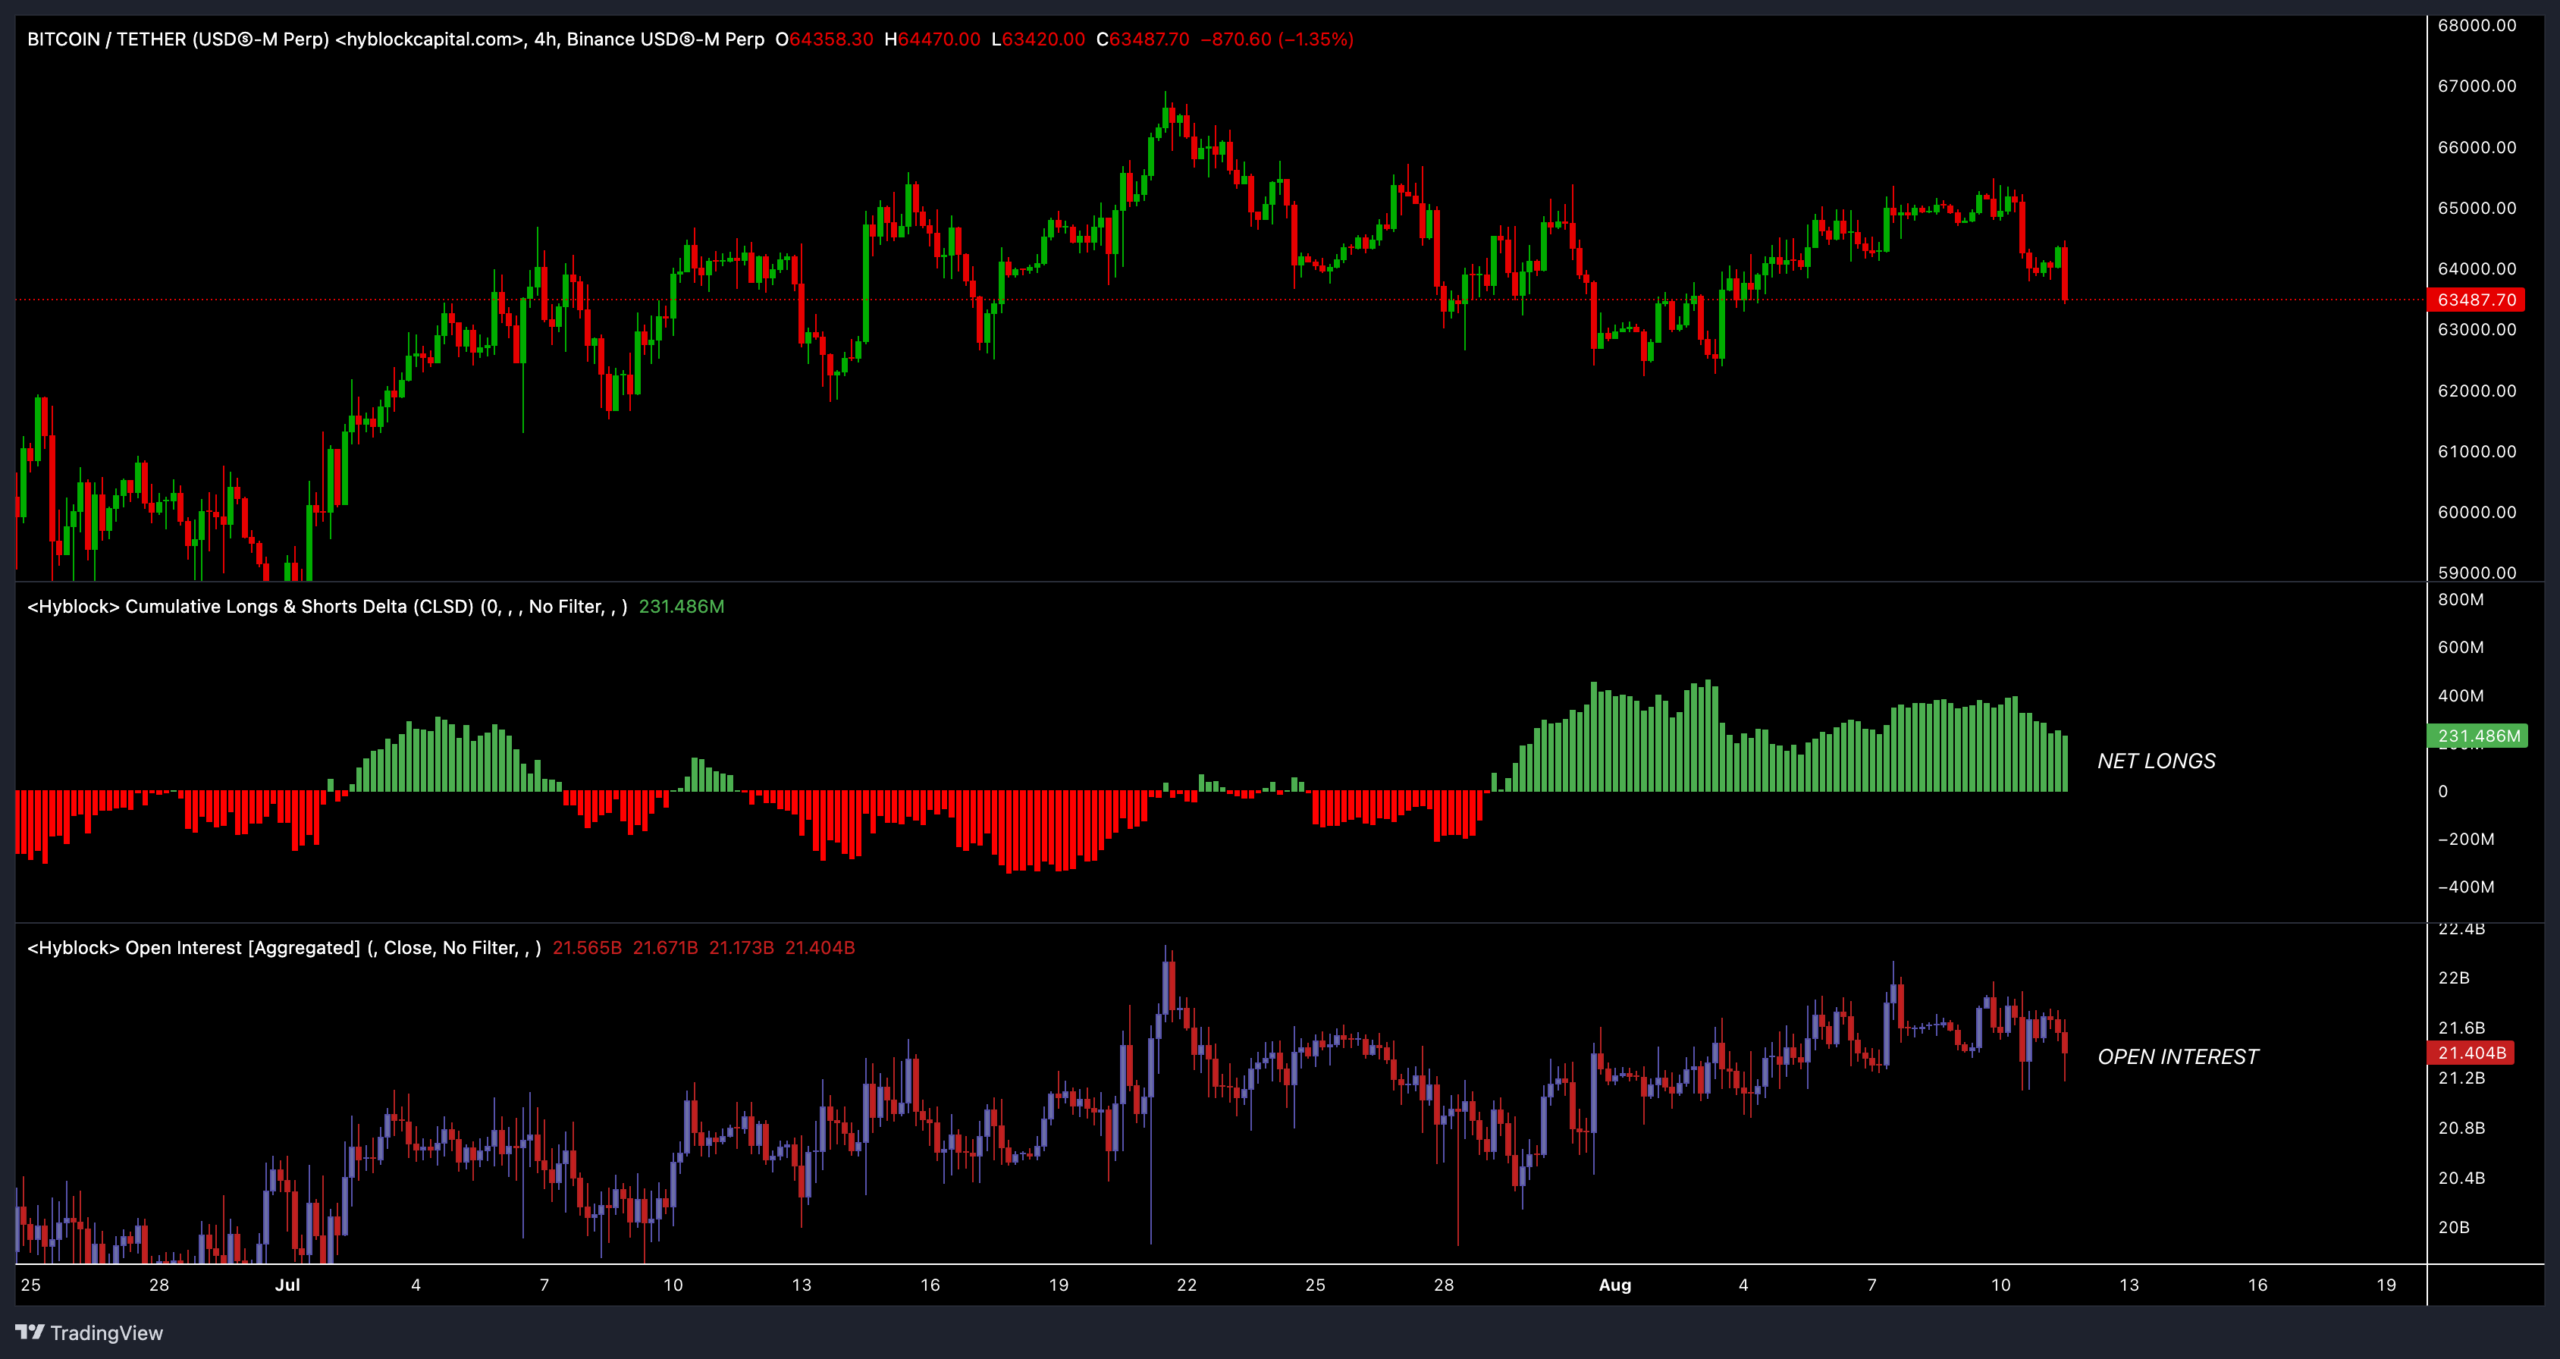This screenshot has width=2560, height=1359.
Task: Click the NET LONGS annotation text
Action: coord(2156,761)
